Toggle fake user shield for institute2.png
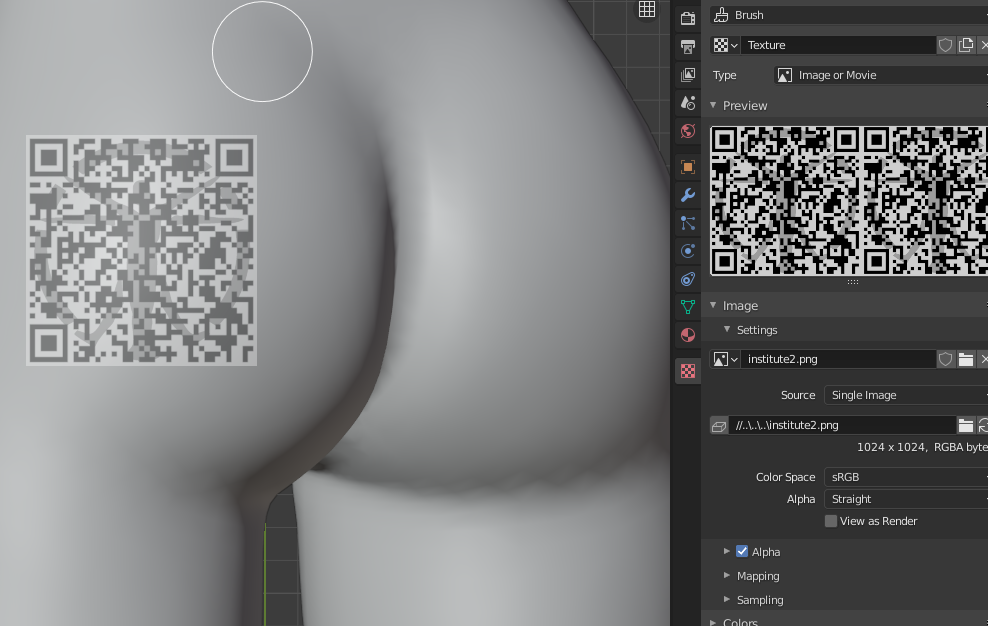Image resolution: width=988 pixels, height=626 pixels. pyautogui.click(x=945, y=359)
